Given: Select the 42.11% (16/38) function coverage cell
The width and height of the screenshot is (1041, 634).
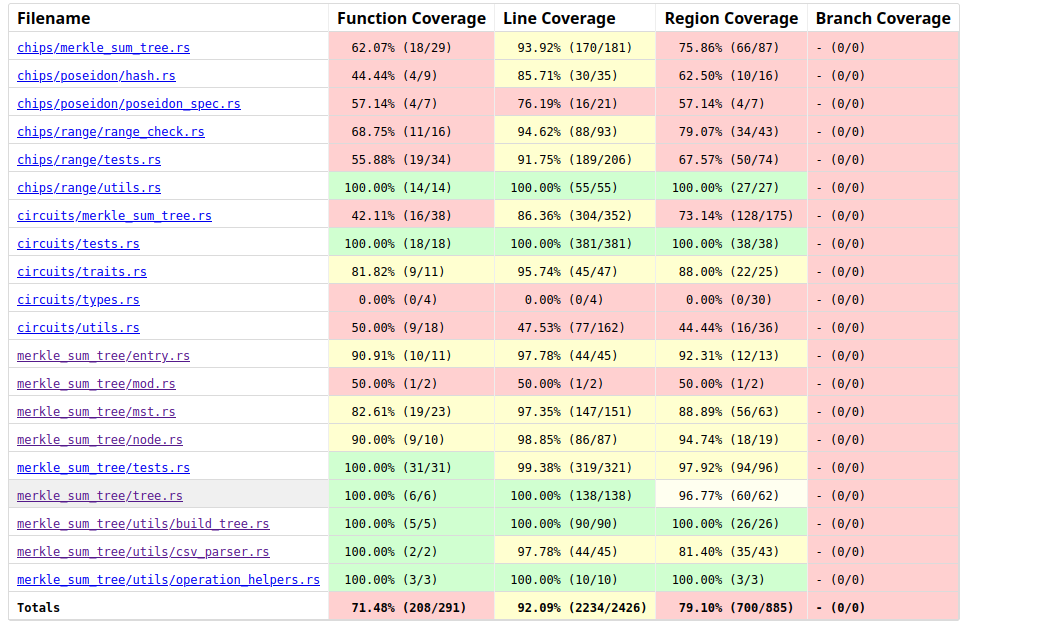Looking at the screenshot, I should click(412, 216).
